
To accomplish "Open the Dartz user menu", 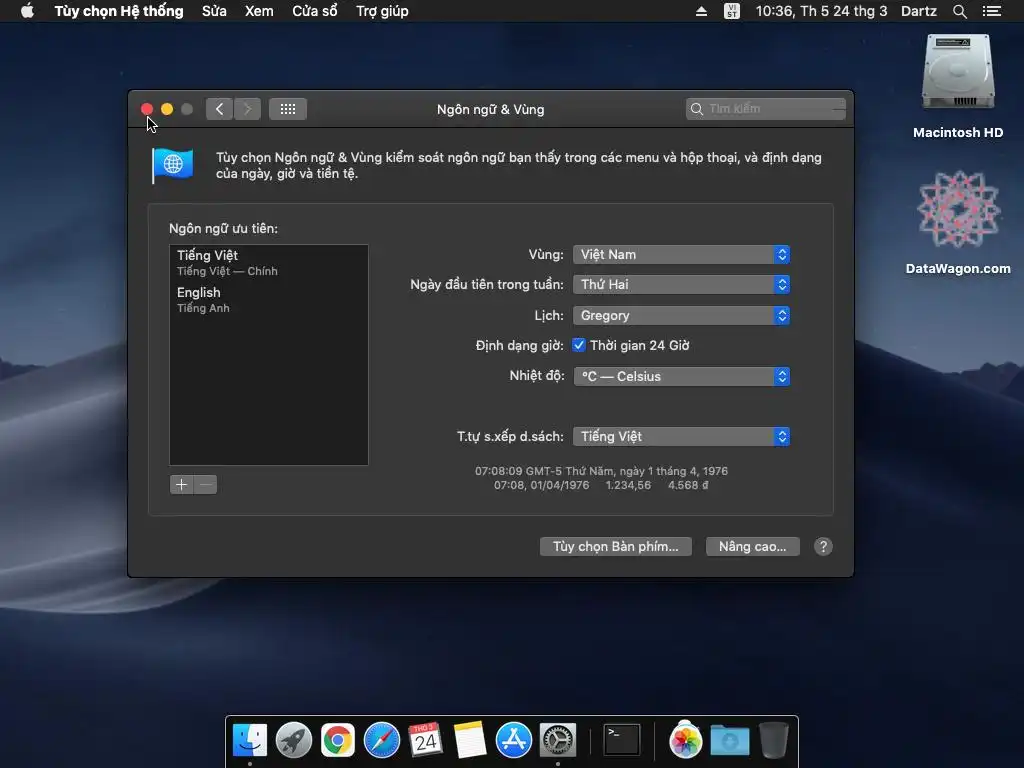I will pos(919,11).
